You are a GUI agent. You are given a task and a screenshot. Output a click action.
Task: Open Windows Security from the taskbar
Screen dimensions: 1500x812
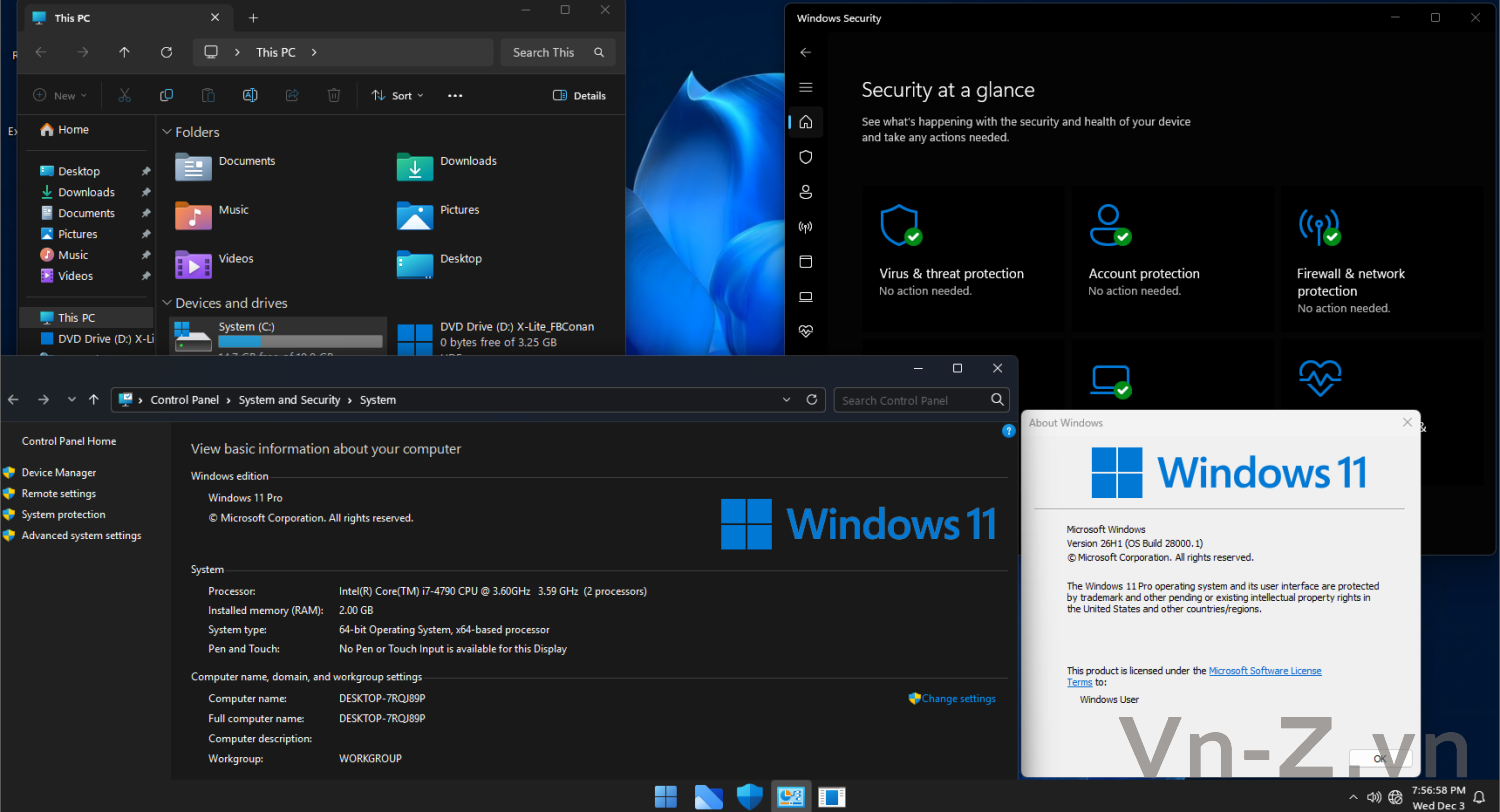pos(750,796)
